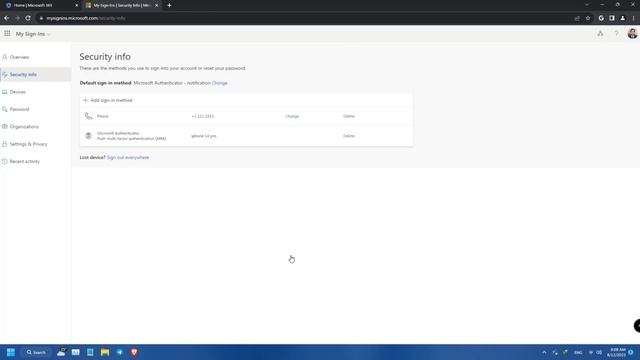
Task: Open the Brave browser taskbar icon
Action: point(134,352)
